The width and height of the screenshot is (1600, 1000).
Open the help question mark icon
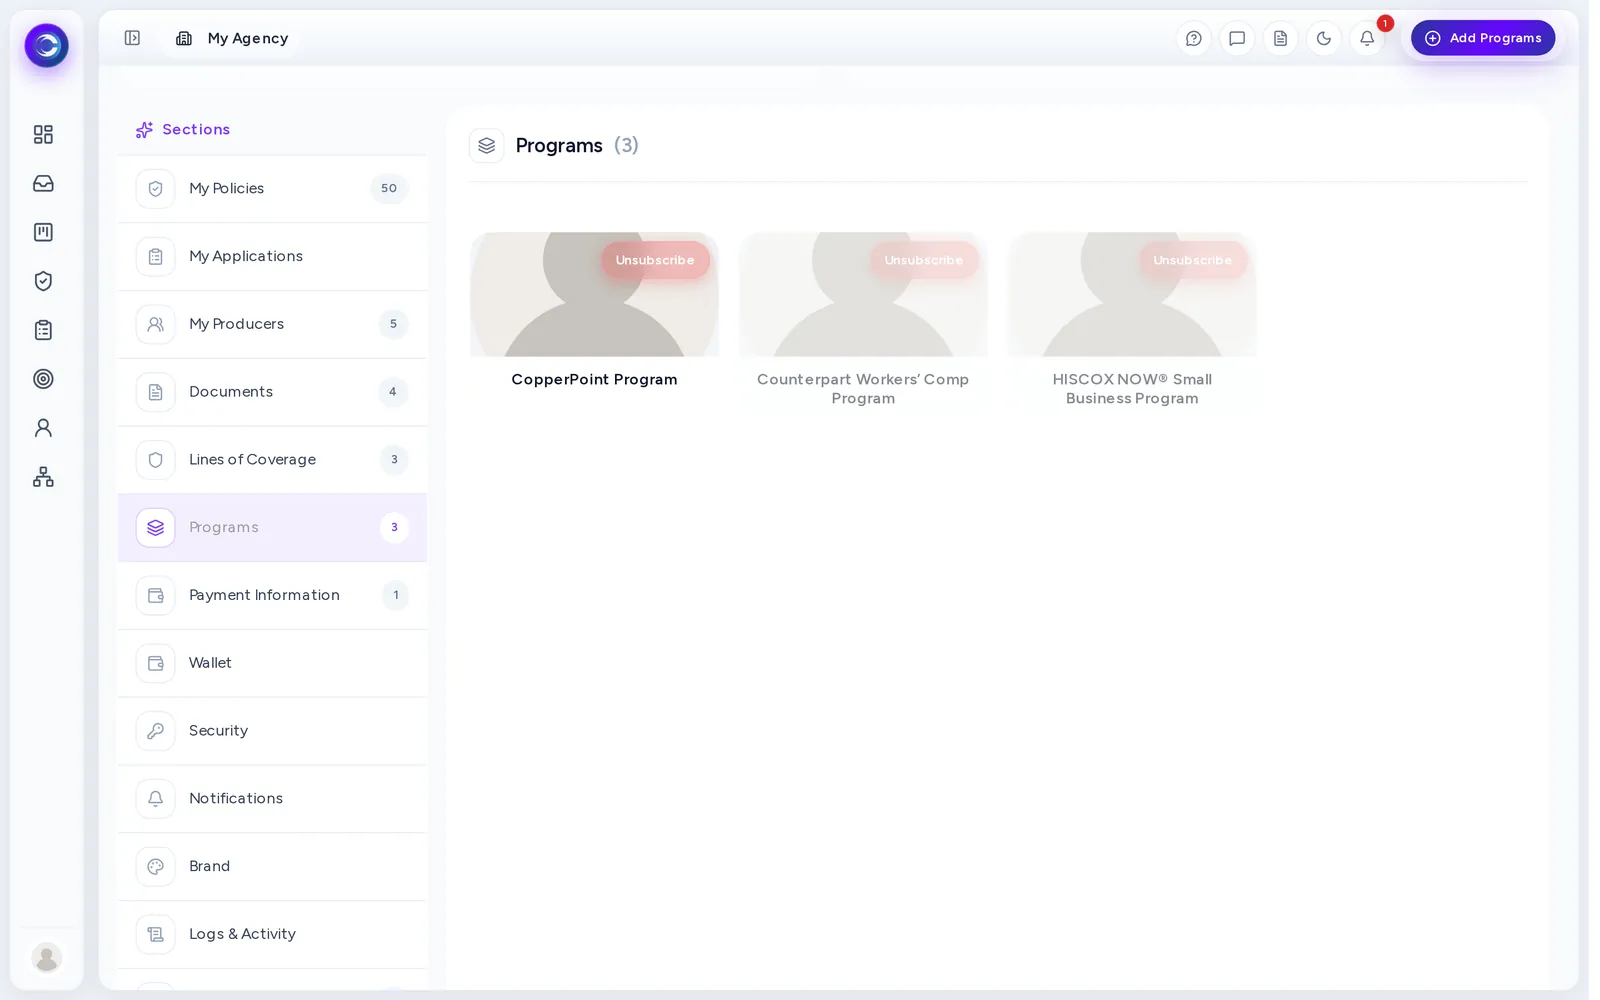(1193, 38)
